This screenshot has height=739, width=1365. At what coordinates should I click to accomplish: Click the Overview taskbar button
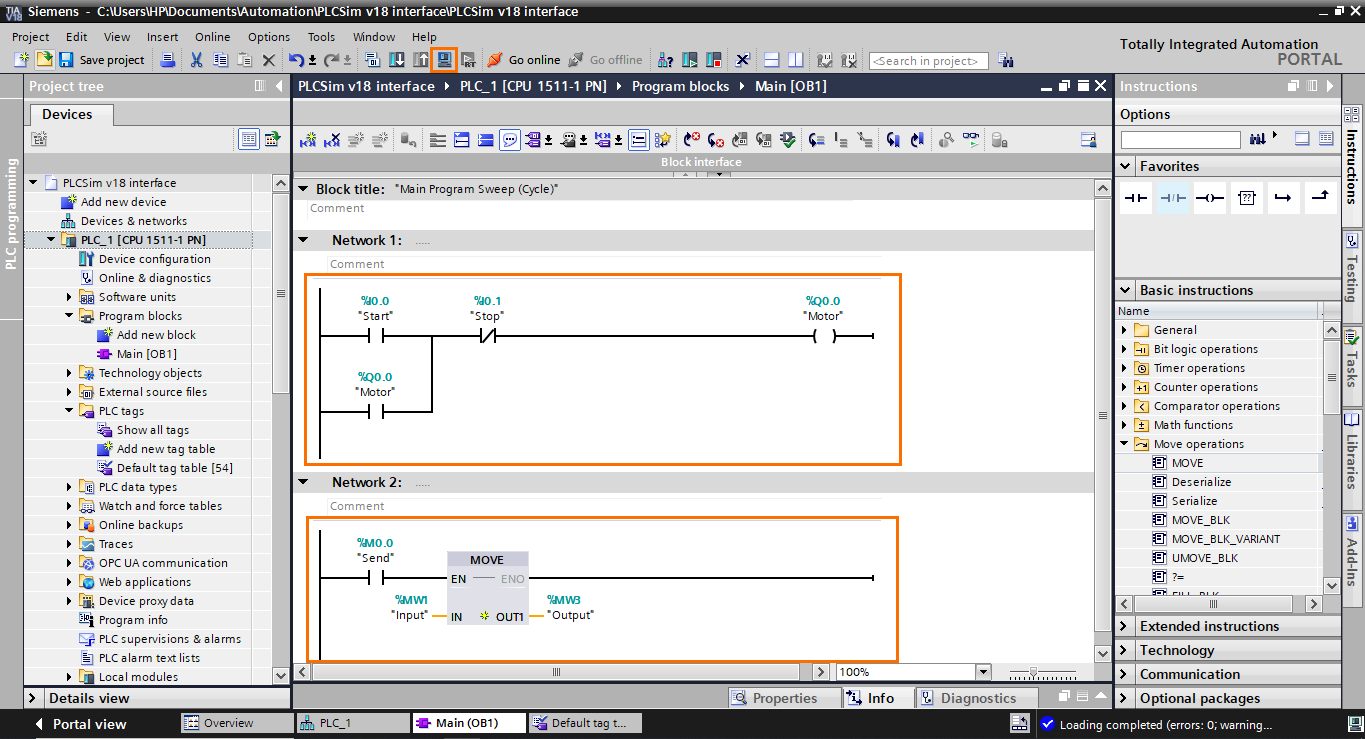(x=236, y=723)
